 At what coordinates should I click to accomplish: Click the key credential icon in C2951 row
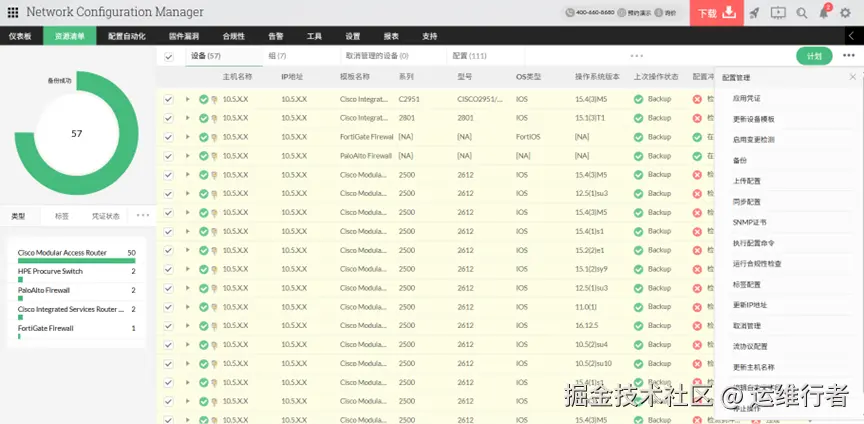point(214,99)
